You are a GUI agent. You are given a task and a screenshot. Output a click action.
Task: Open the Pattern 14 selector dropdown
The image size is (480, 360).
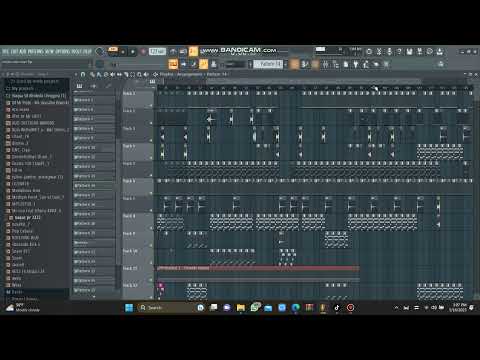(x=268, y=64)
